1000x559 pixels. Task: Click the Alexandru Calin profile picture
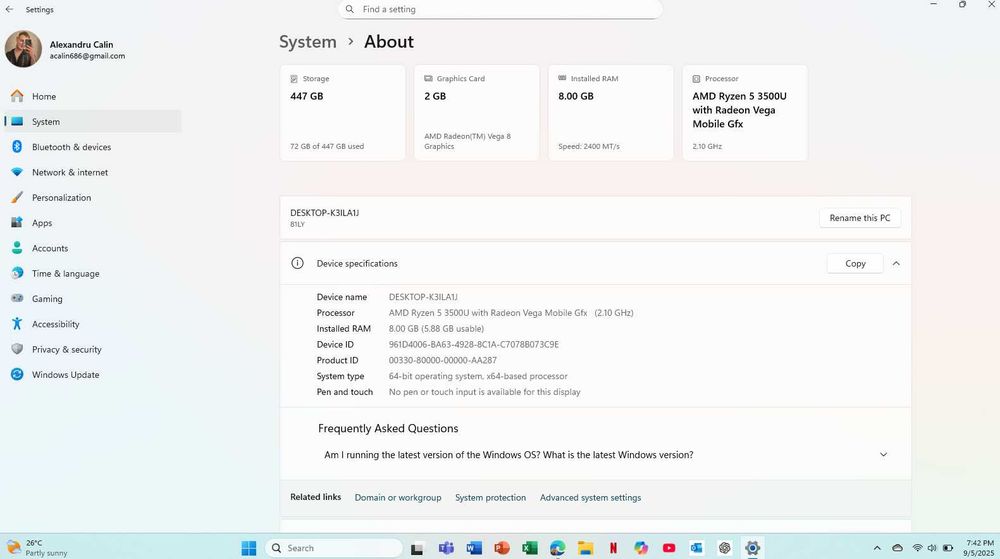tap(23, 49)
